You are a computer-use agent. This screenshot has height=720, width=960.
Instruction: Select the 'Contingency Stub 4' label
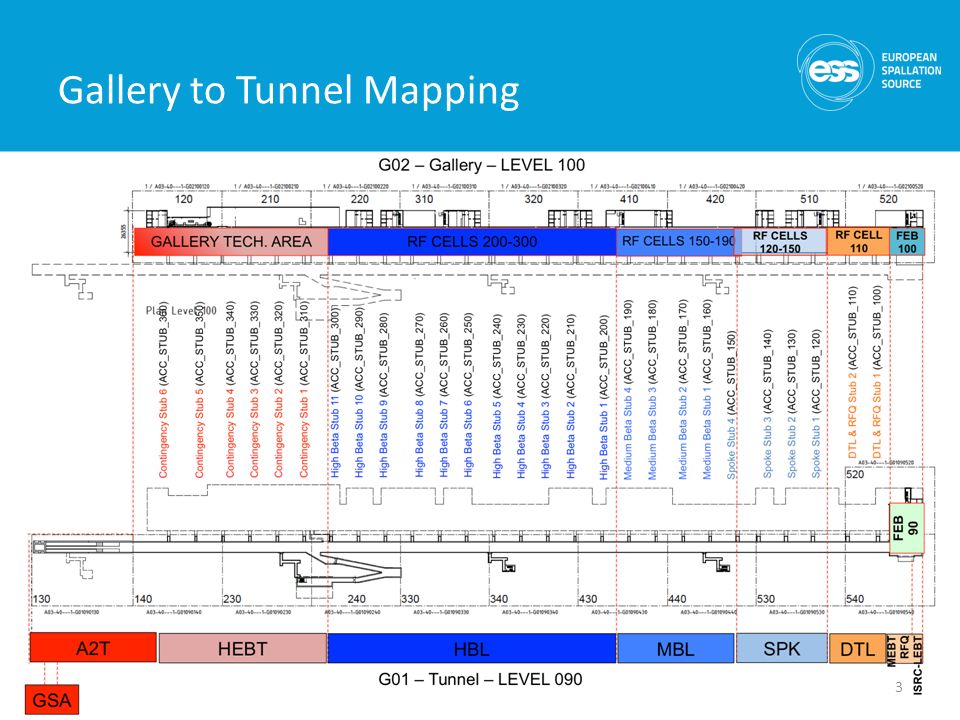tap(230, 432)
